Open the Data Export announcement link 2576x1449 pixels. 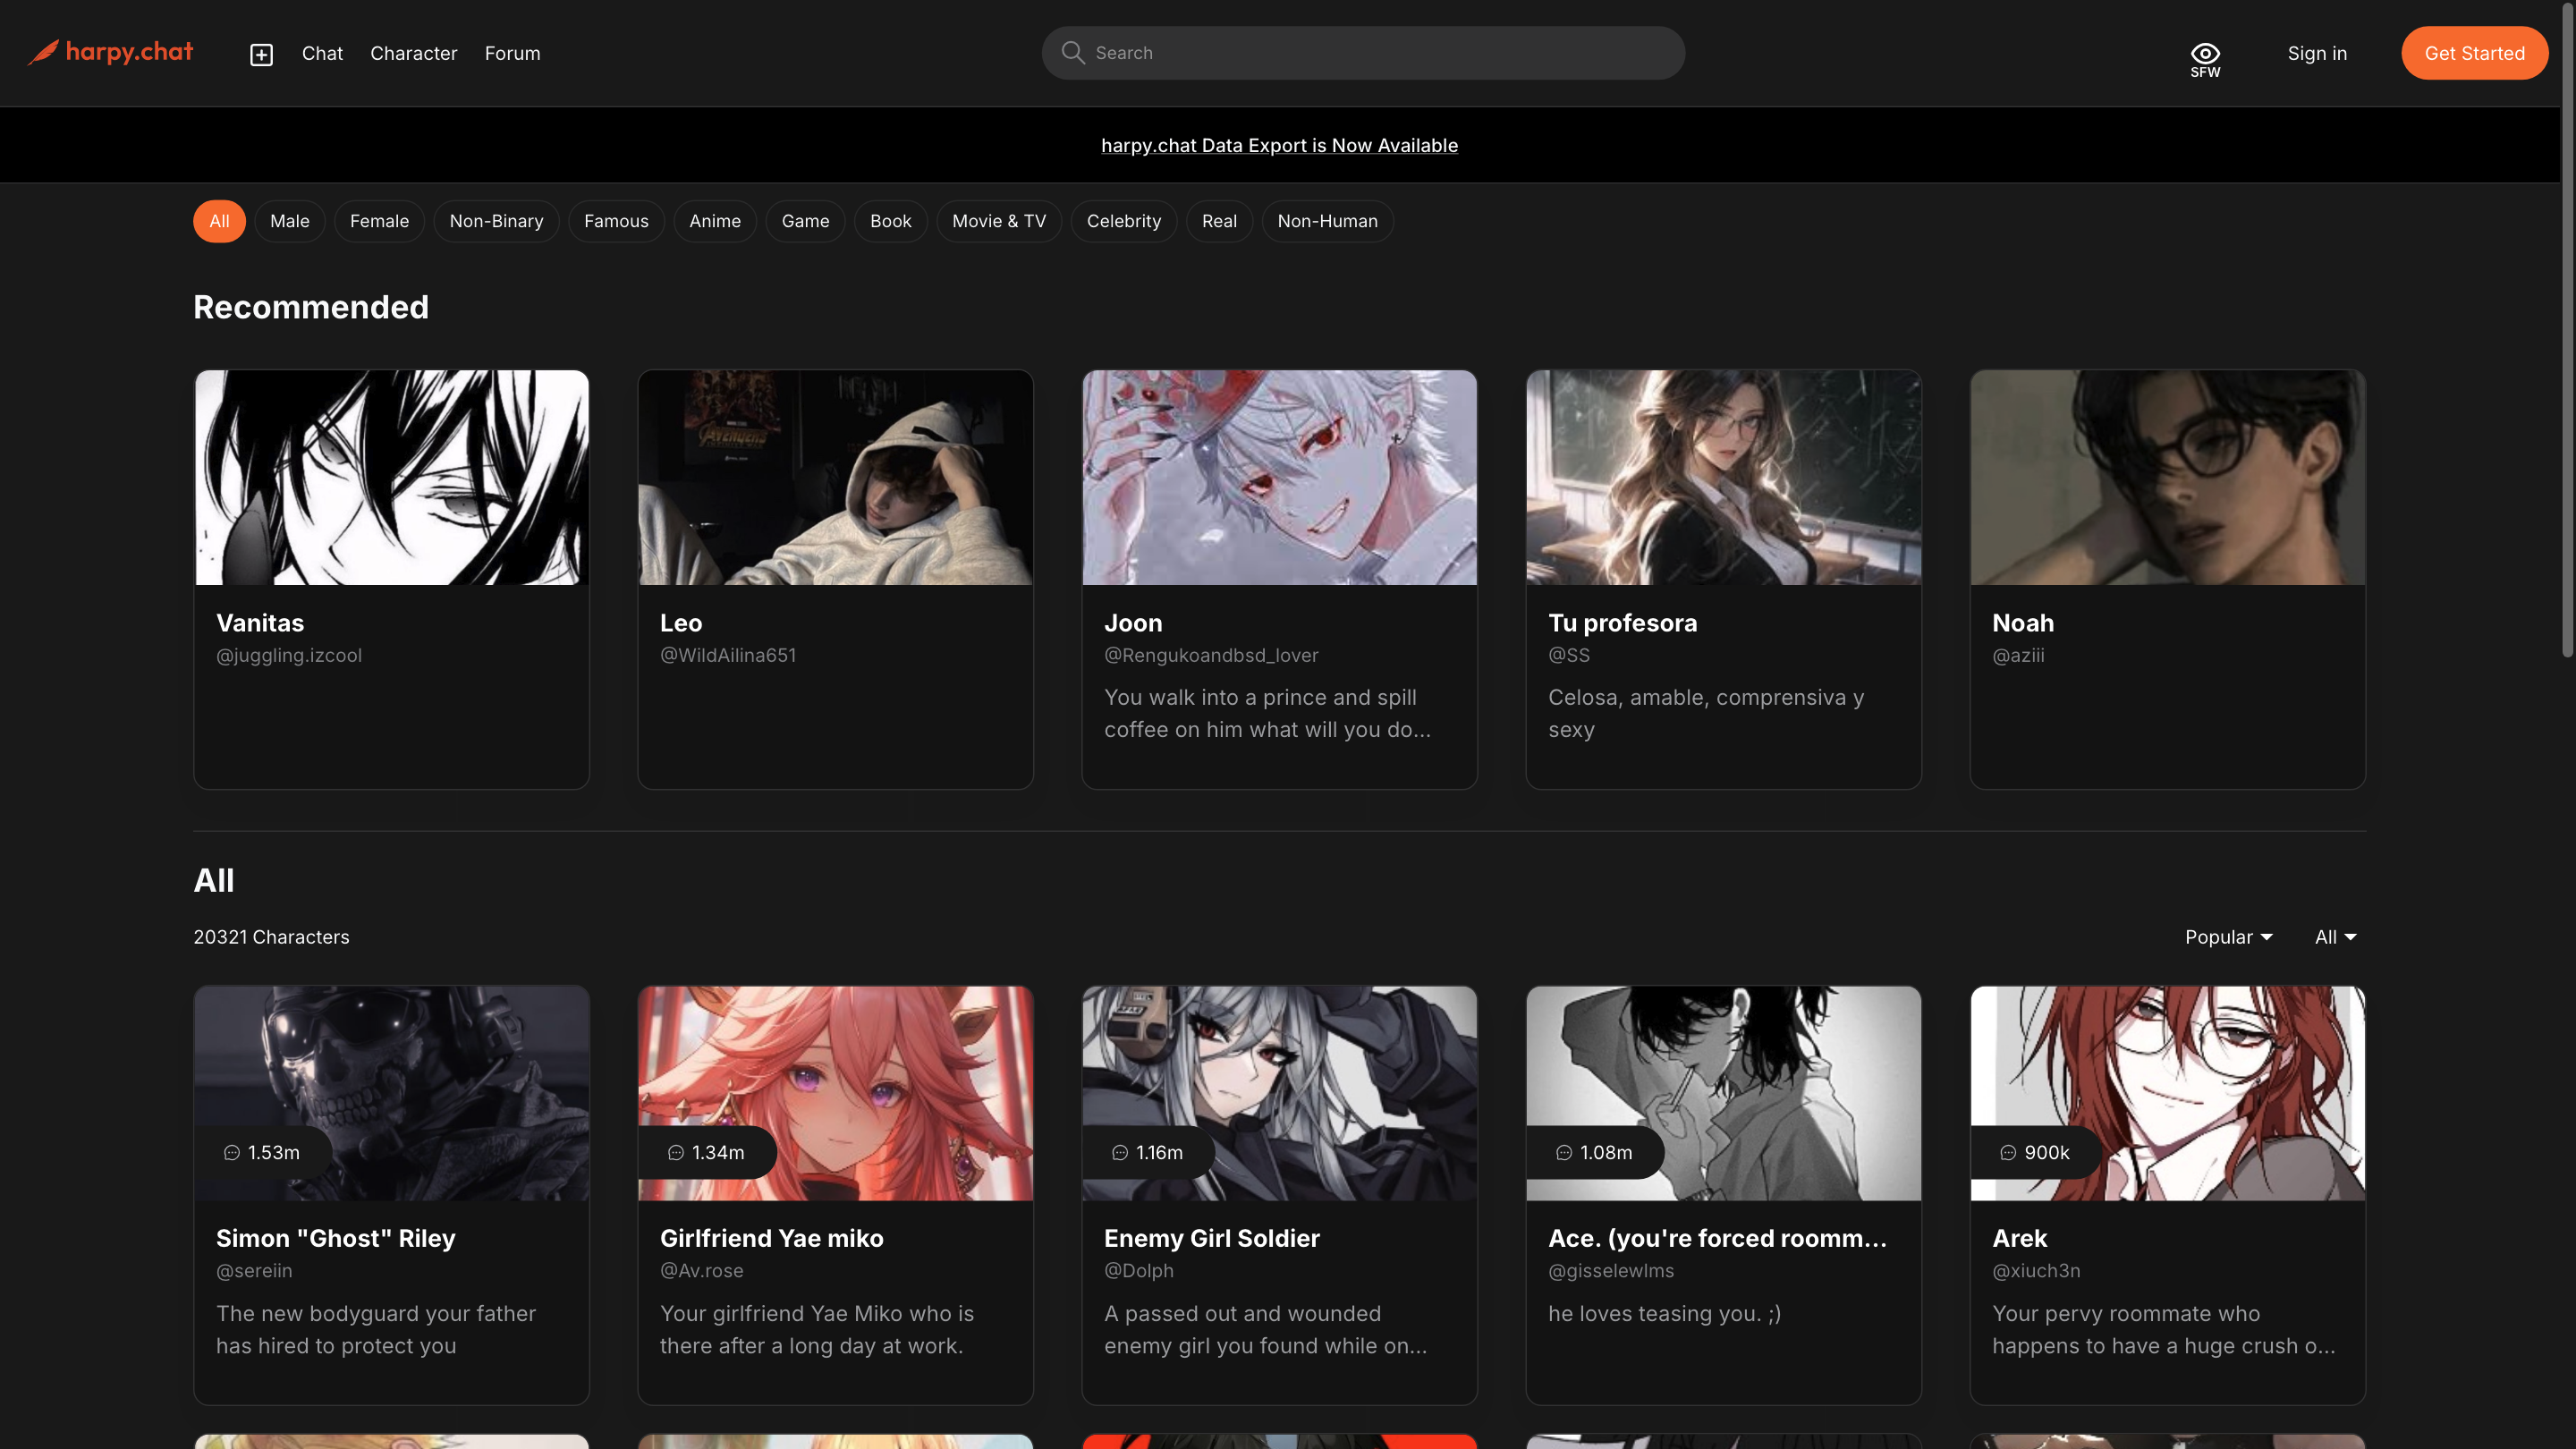[x=1279, y=145]
